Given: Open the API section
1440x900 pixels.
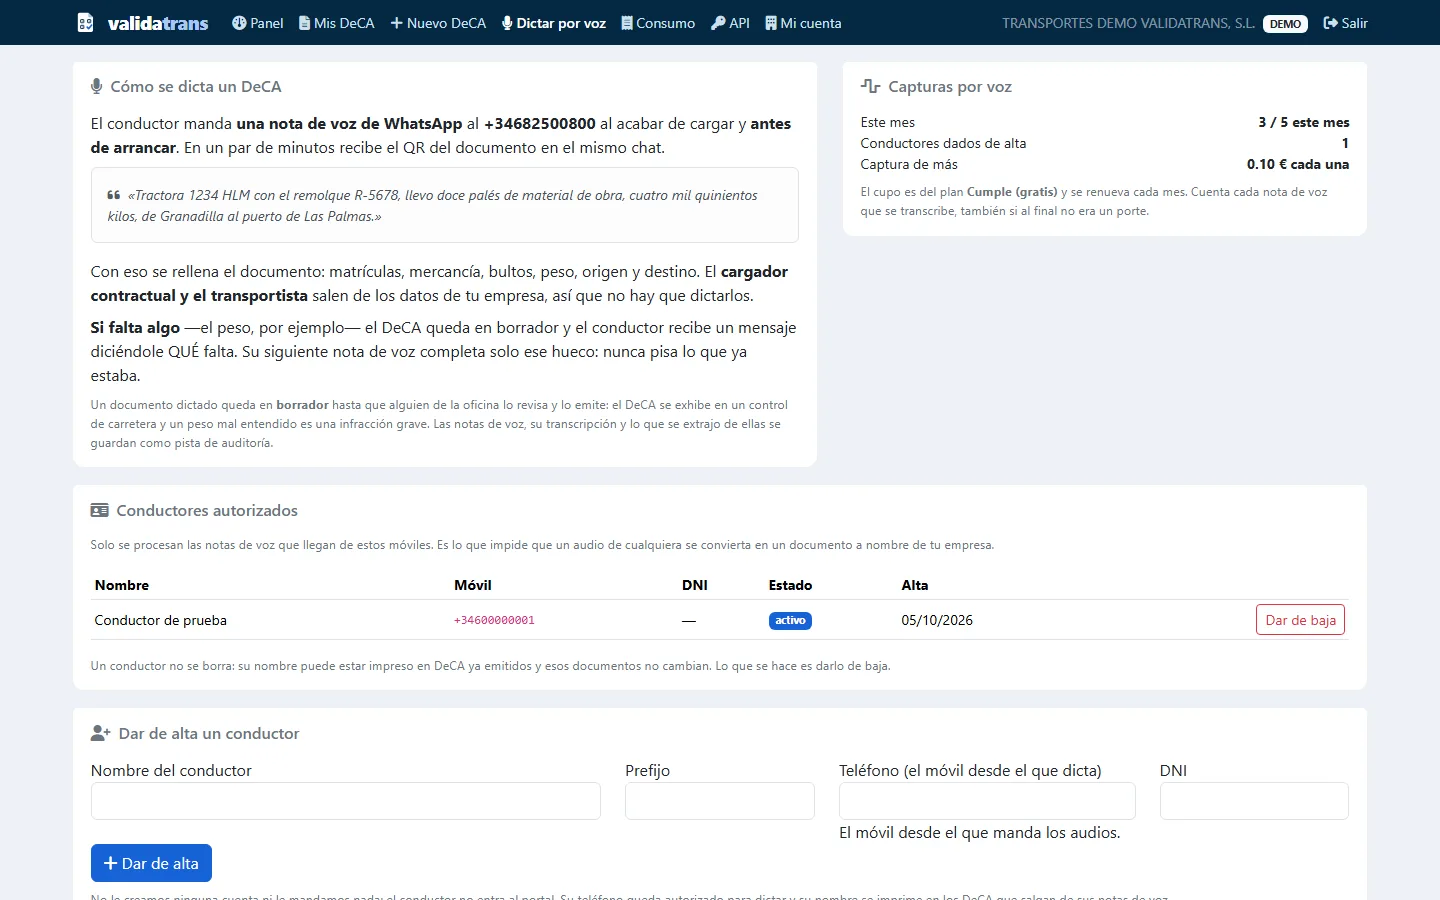Looking at the screenshot, I should [x=730, y=23].
